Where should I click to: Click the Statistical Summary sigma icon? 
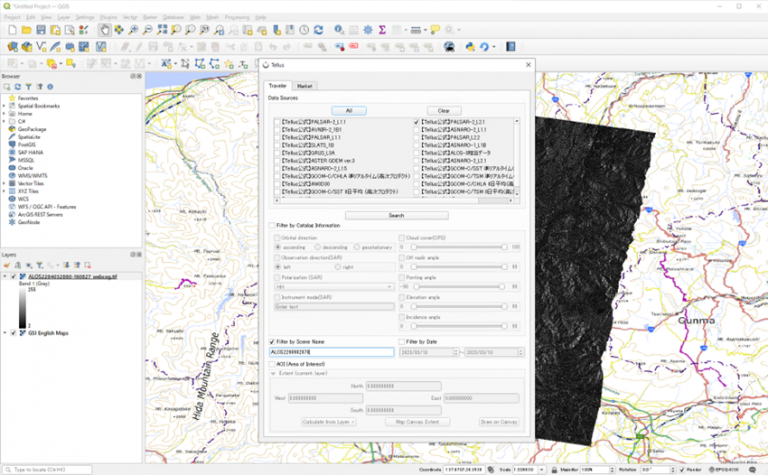(382, 30)
